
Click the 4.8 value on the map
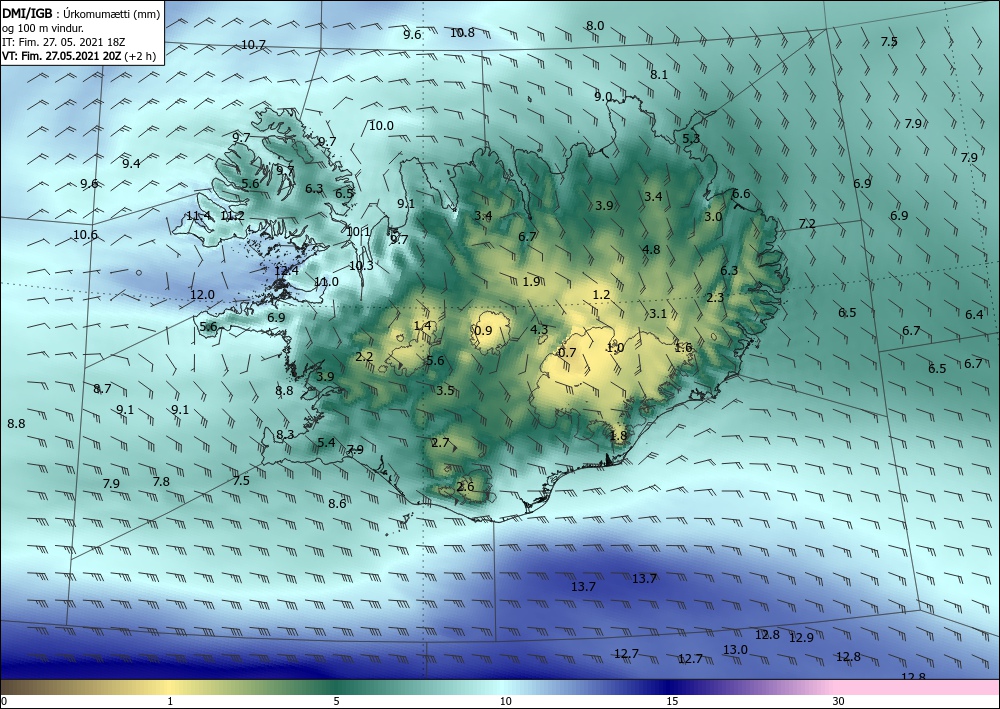click(651, 249)
